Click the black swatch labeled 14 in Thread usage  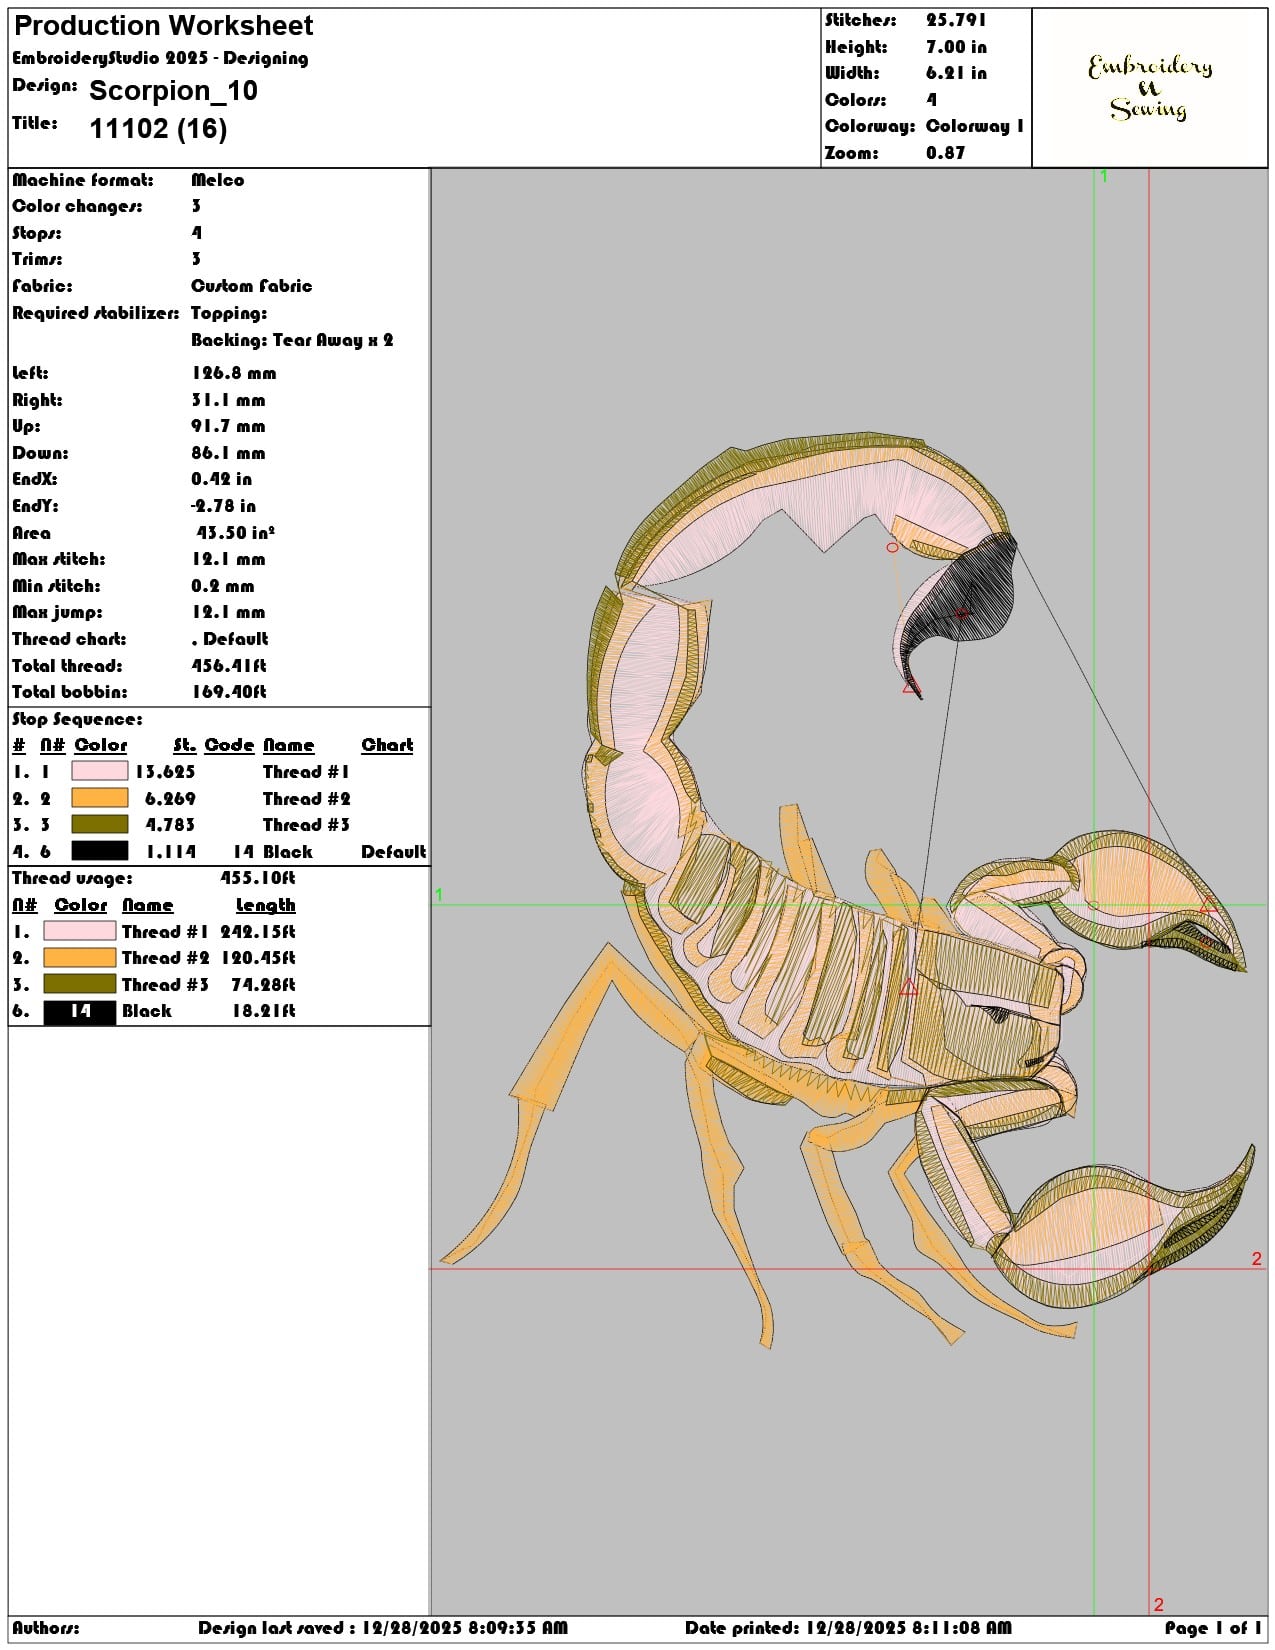(80, 1011)
